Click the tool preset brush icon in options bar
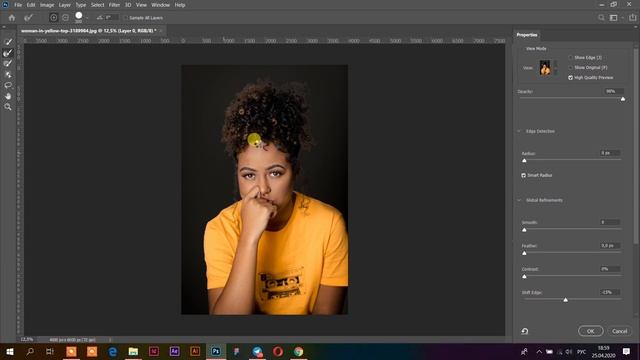This screenshot has height=360, width=640. click(28, 18)
